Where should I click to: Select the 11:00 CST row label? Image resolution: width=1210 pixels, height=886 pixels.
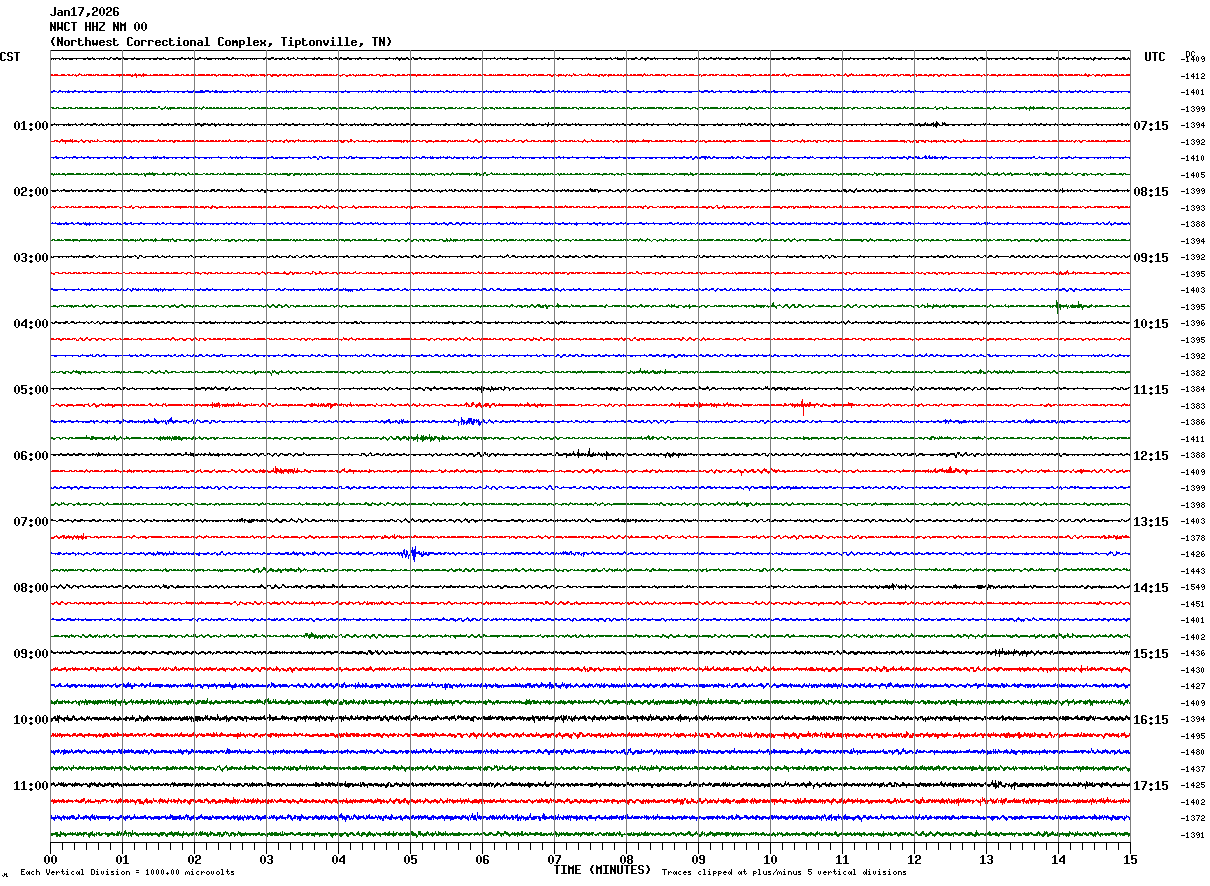(30, 786)
